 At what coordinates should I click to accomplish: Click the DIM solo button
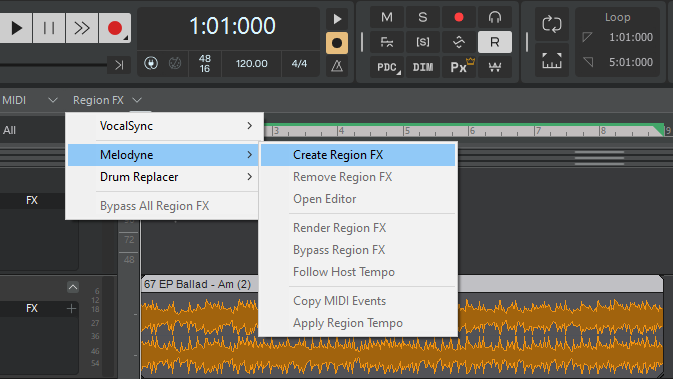pos(423,67)
